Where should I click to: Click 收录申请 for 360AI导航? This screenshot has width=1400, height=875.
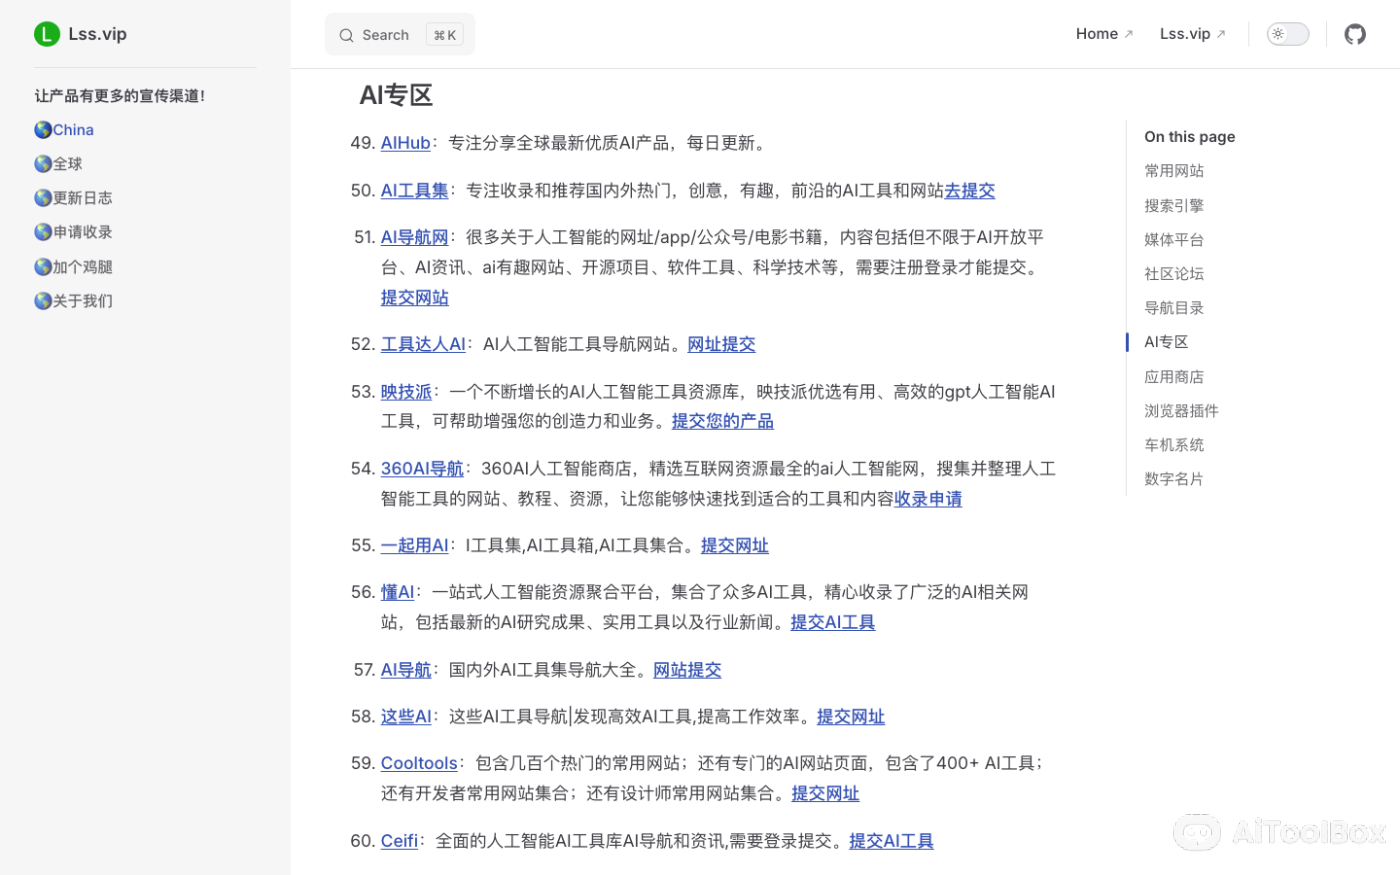(x=927, y=498)
